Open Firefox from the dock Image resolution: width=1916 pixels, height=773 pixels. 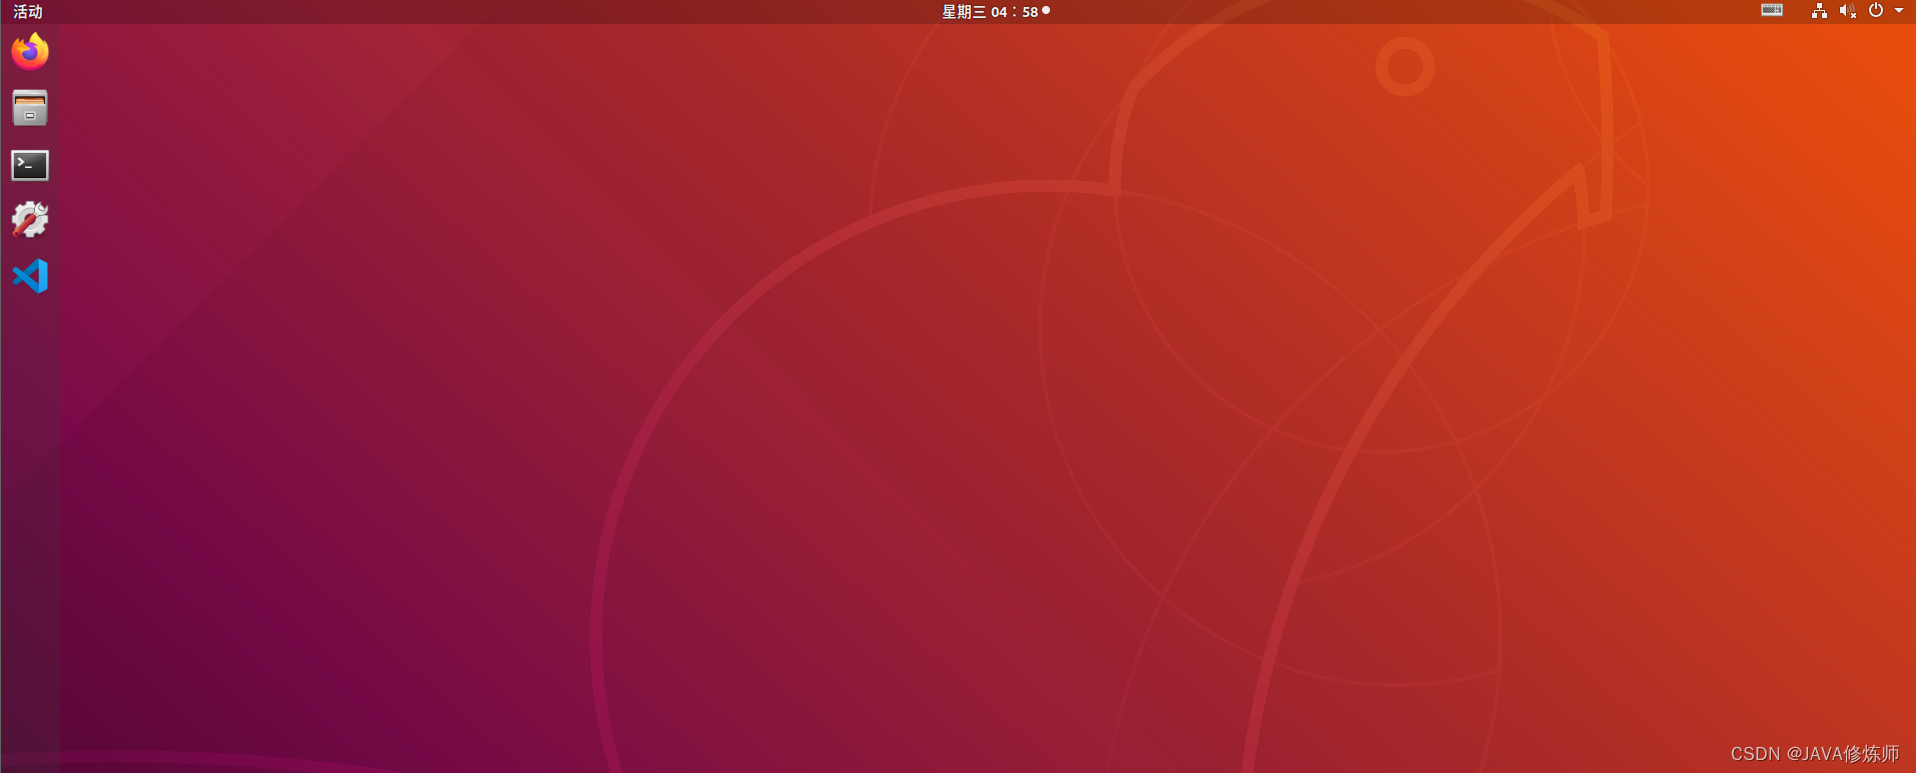(30, 51)
